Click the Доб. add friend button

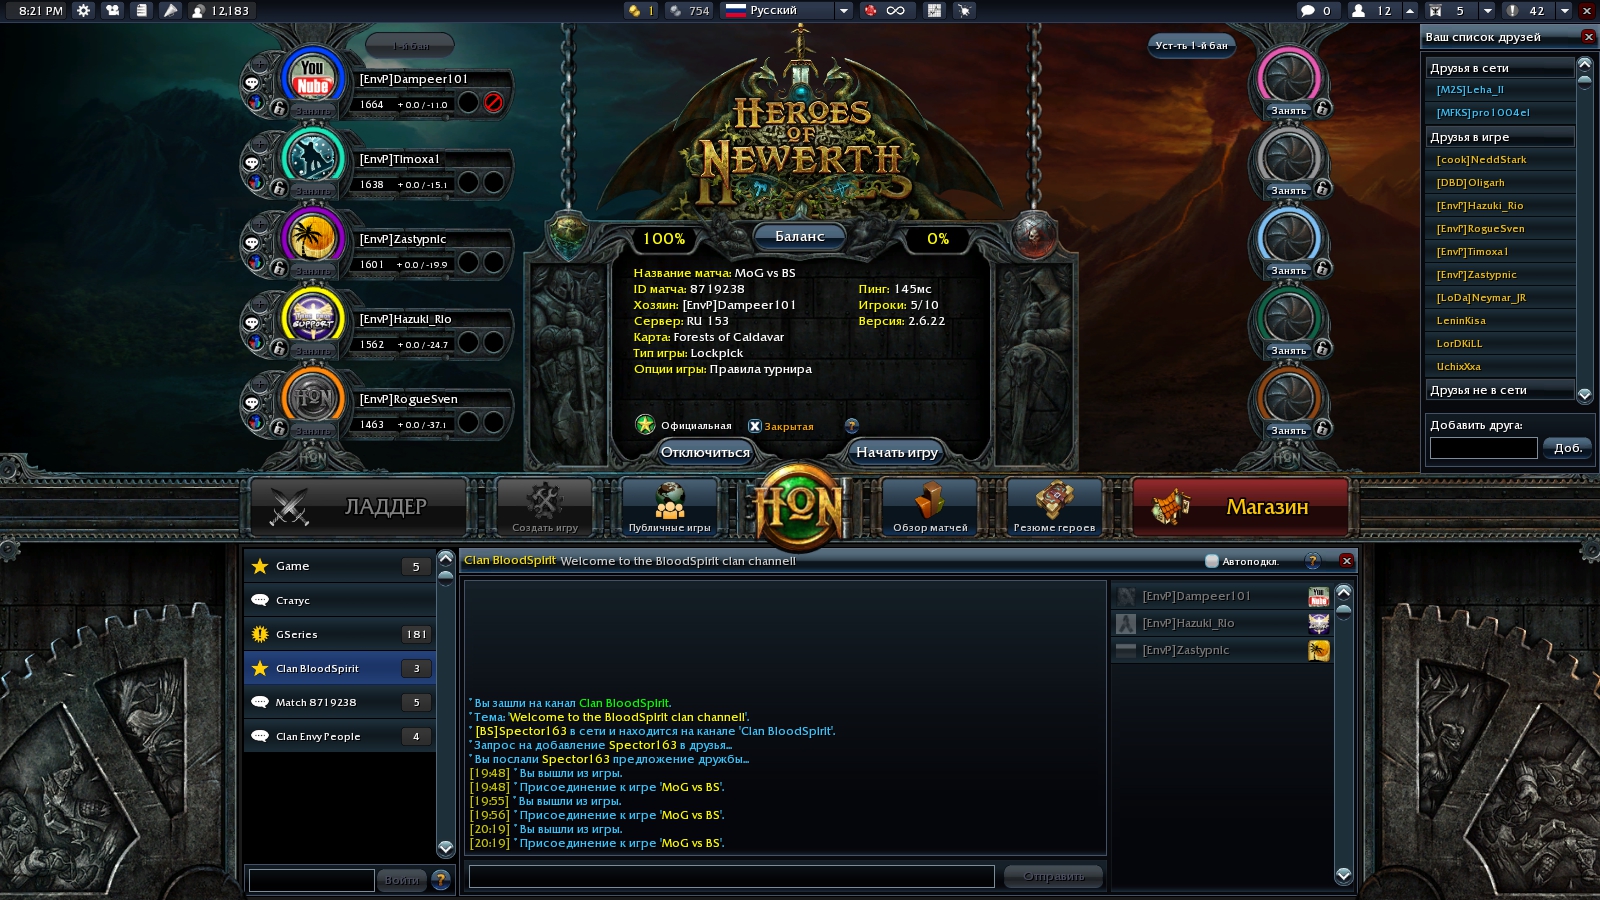pos(1567,448)
